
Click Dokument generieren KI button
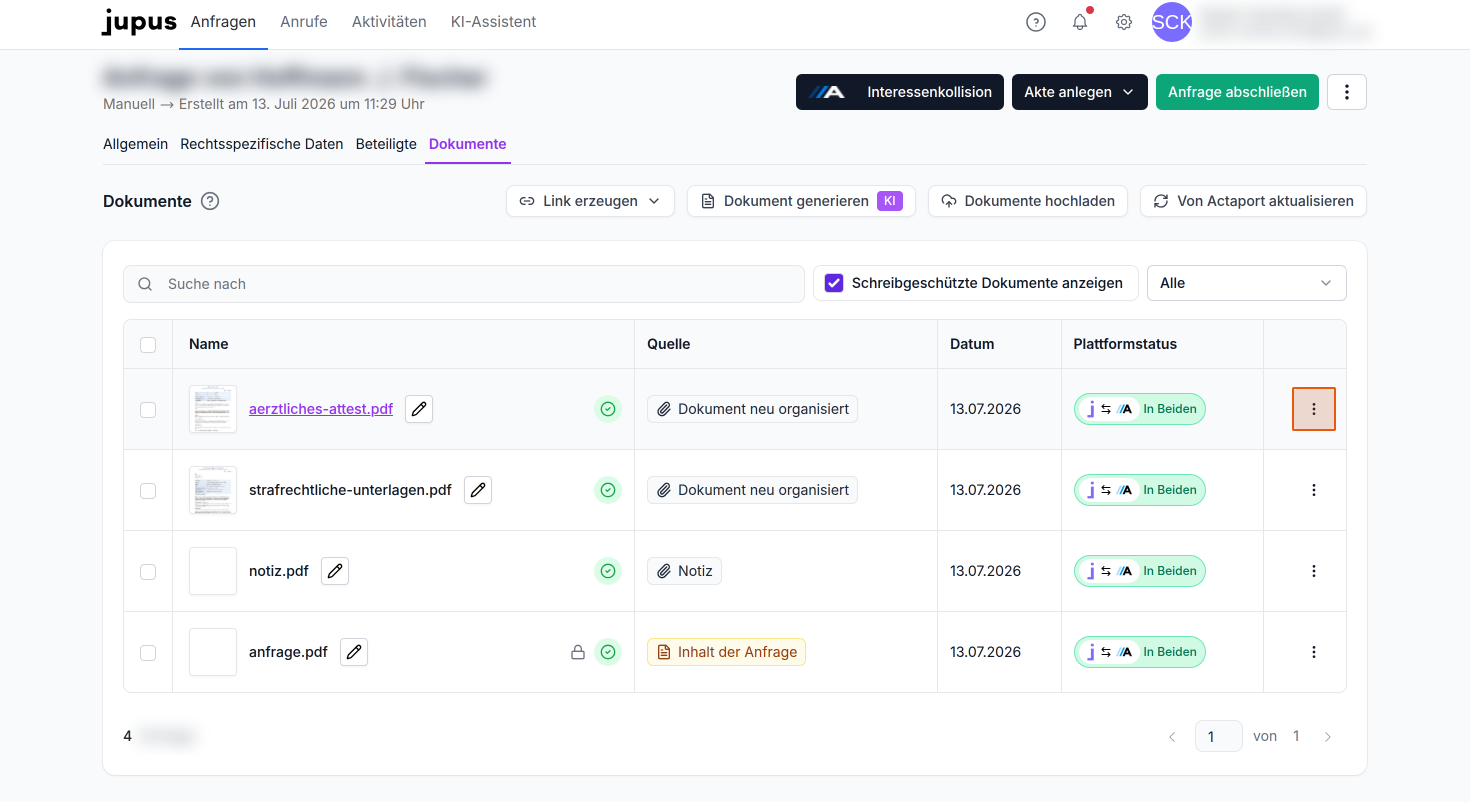click(801, 201)
